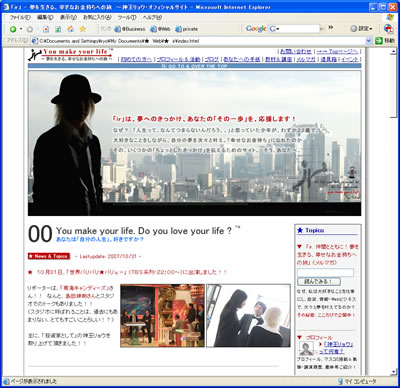Open the ツール(T) menu
The height and width of the screenshot is (388, 400).
pyautogui.click(x=127, y=17)
